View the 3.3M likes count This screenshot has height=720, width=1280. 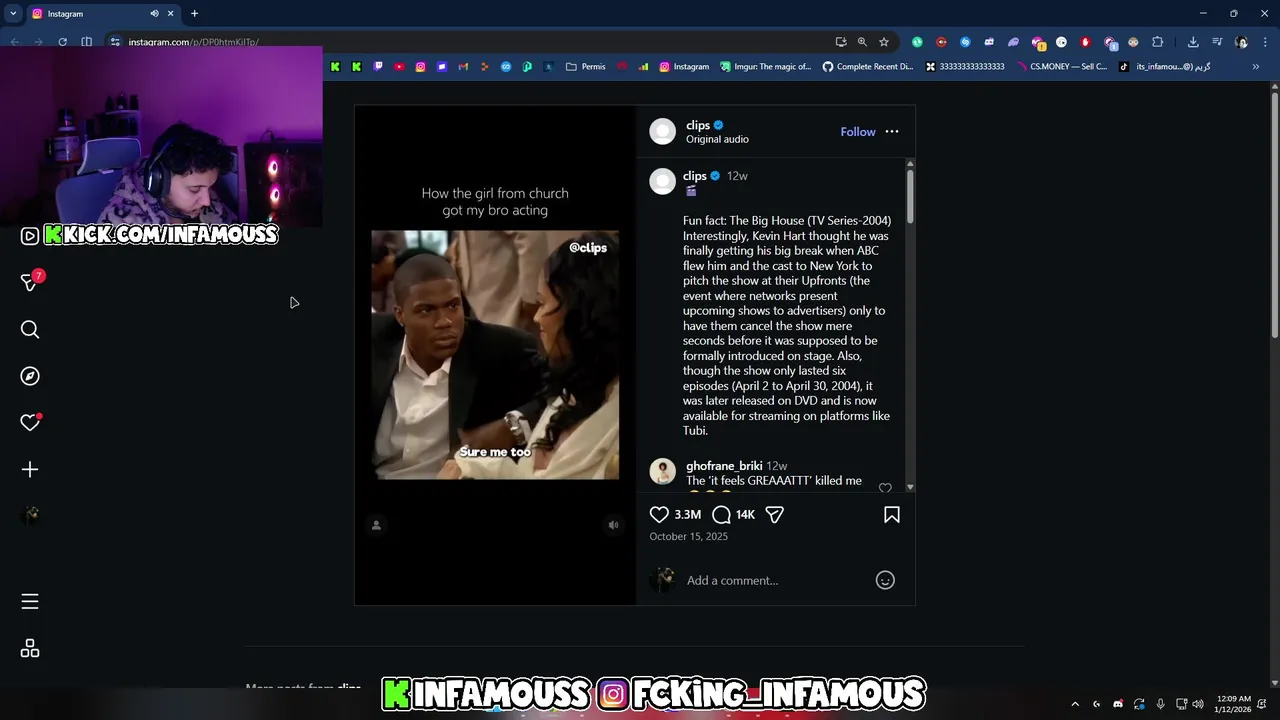point(688,515)
